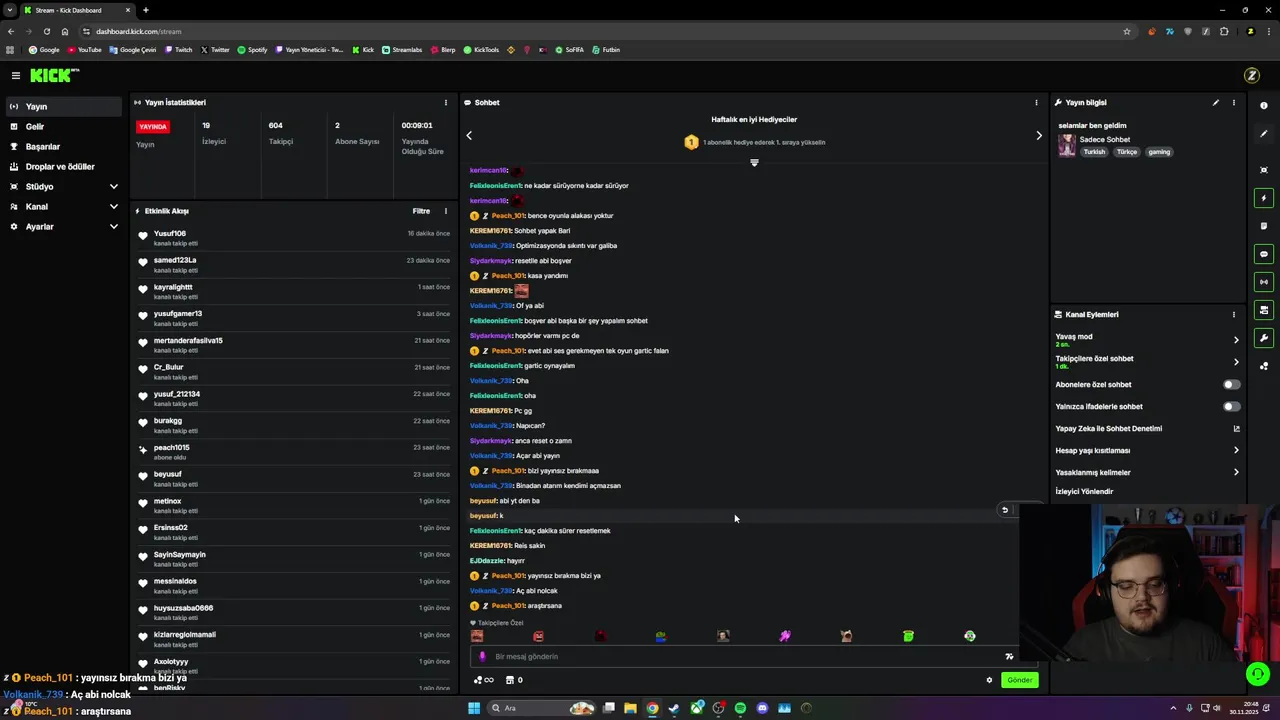Toggle Yalnızca ifadelerle sohbet switch
The image size is (1280, 720).
[x=1232, y=406]
